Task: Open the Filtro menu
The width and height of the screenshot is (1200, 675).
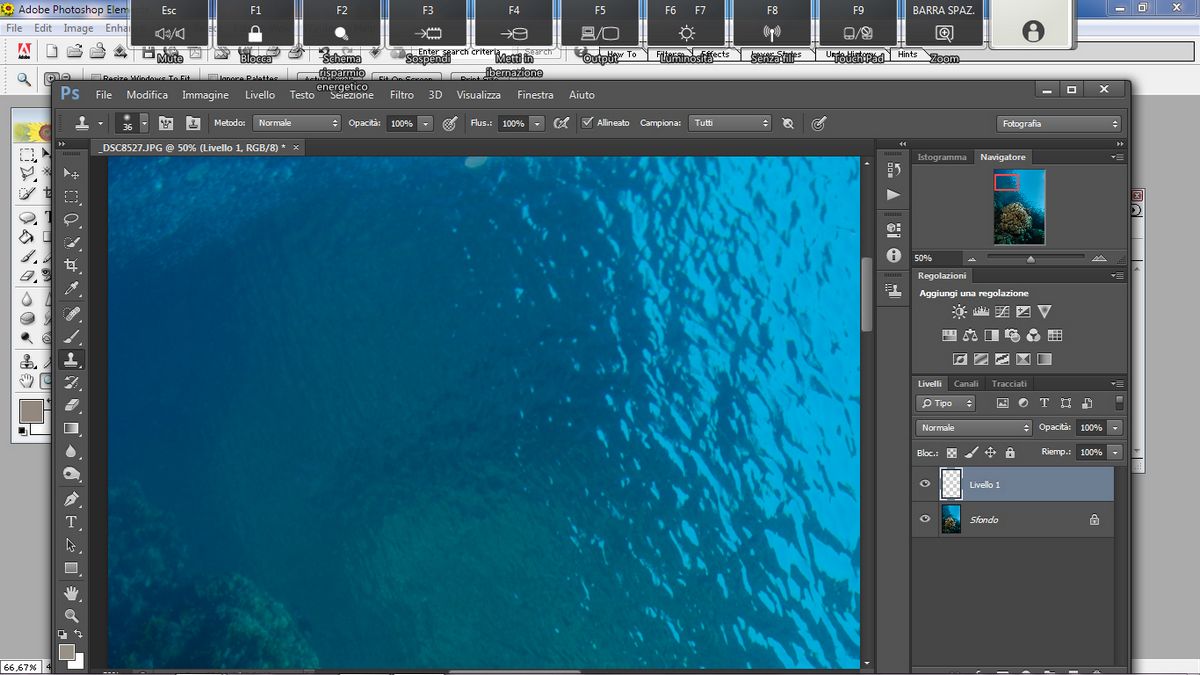Action: coord(402,95)
